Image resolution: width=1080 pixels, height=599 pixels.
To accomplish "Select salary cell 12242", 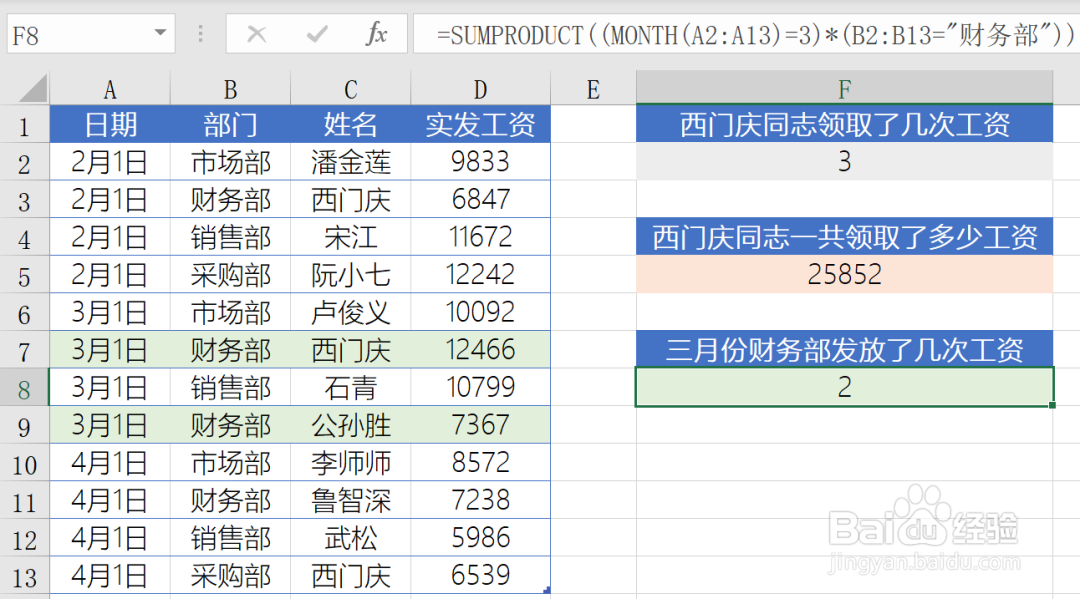I will click(480, 275).
